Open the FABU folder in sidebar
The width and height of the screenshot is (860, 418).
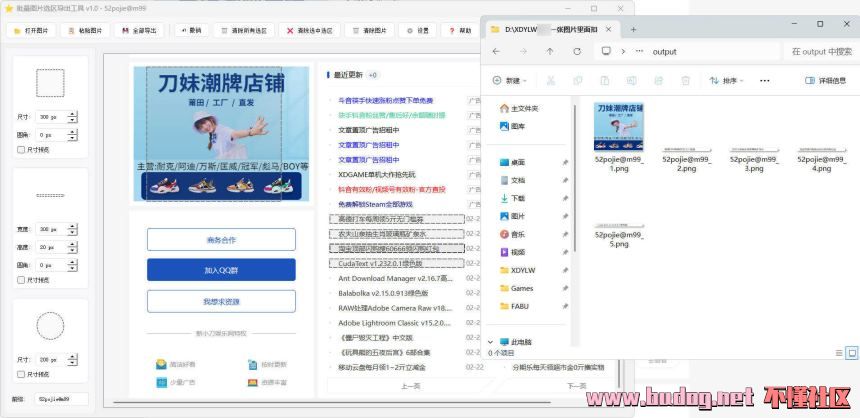[515, 306]
